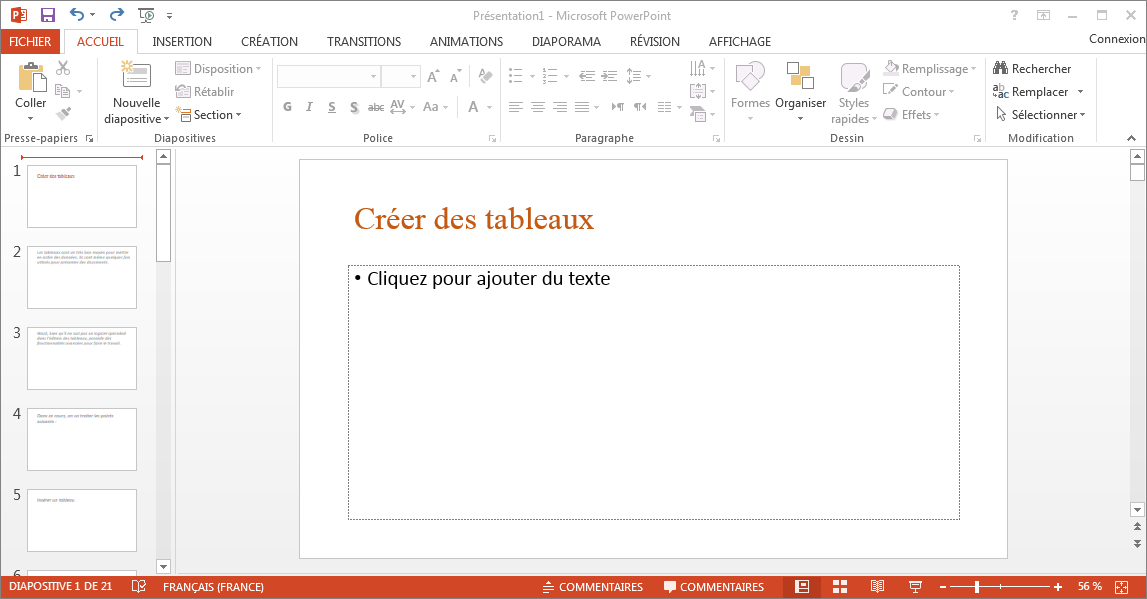1147x599 pixels.
Task: Toggle bold with the G button
Action: click(x=287, y=107)
